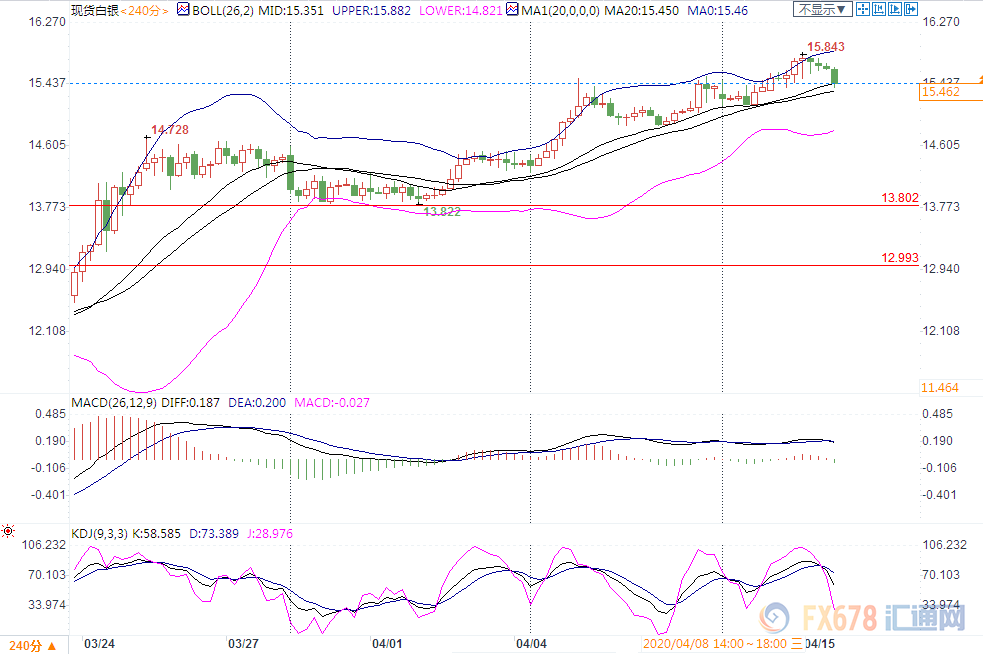This screenshot has height=654, width=983.
Task: Click the red sun settings icon beside KDJ
Action: pos(8,533)
